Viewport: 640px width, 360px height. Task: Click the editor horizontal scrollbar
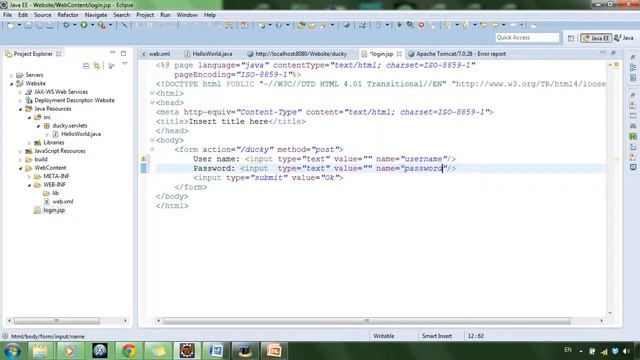point(366,321)
